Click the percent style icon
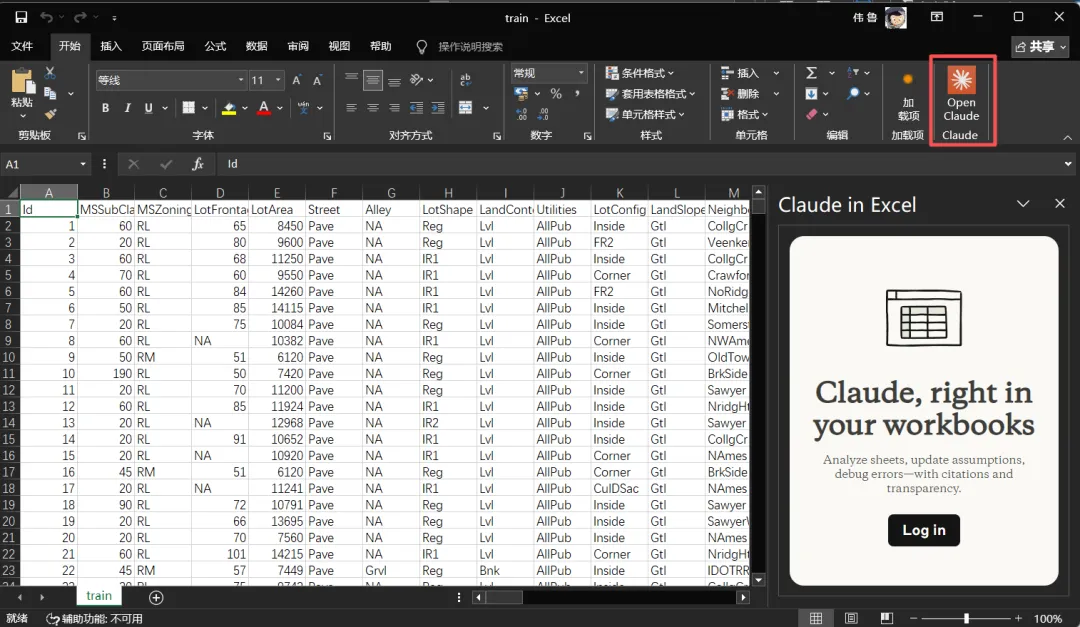 [x=556, y=94]
